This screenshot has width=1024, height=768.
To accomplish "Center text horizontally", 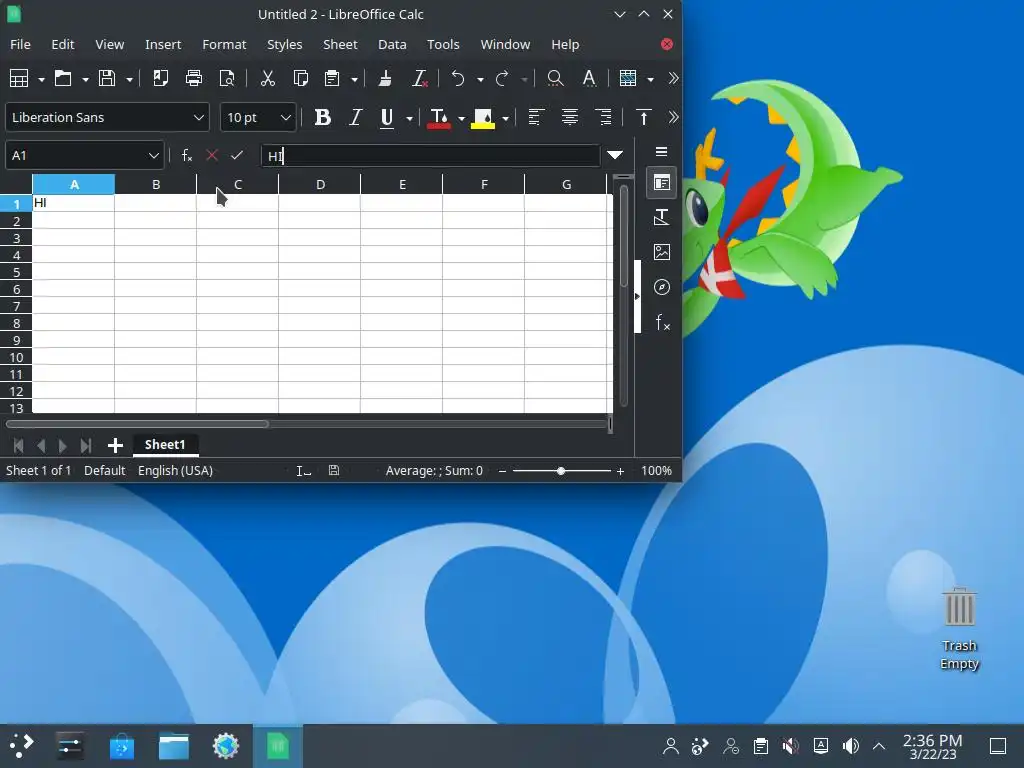I will pos(570,118).
